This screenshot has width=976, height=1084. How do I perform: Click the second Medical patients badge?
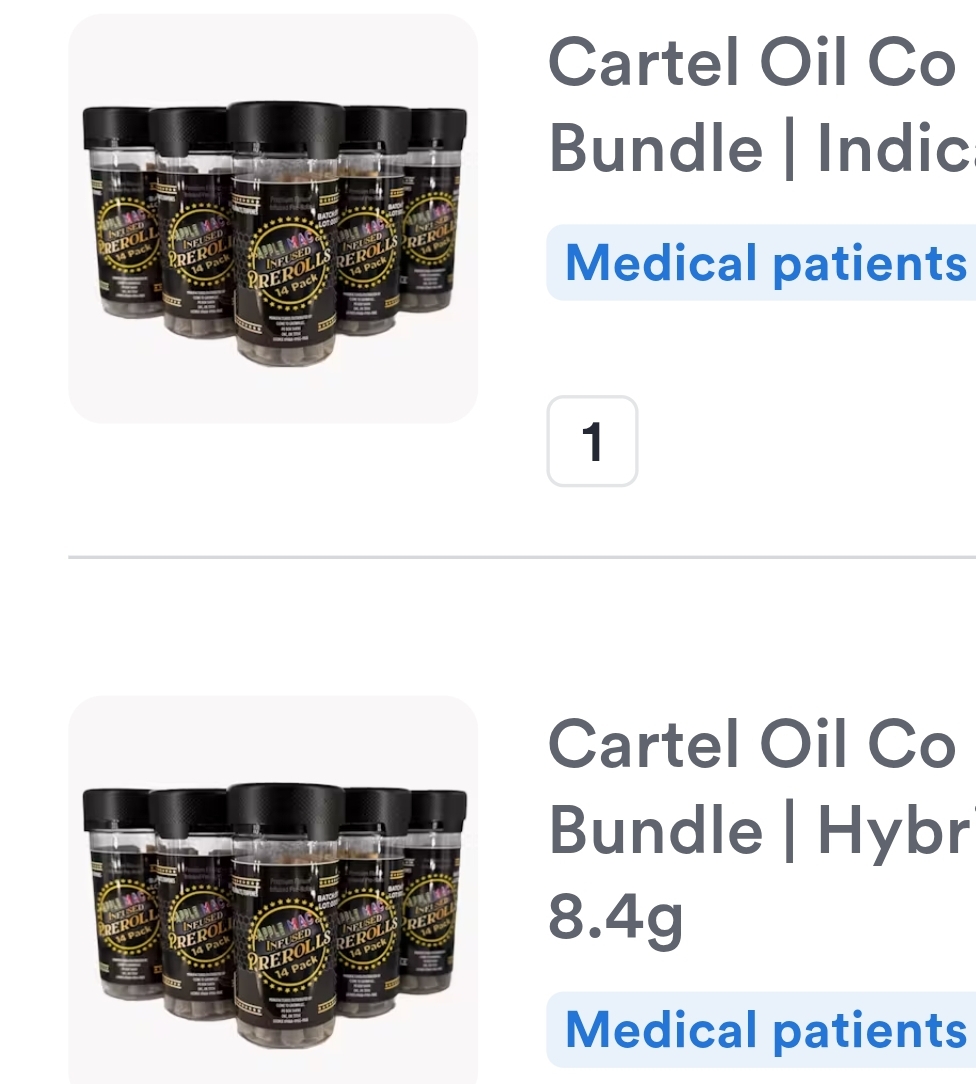click(761, 1029)
